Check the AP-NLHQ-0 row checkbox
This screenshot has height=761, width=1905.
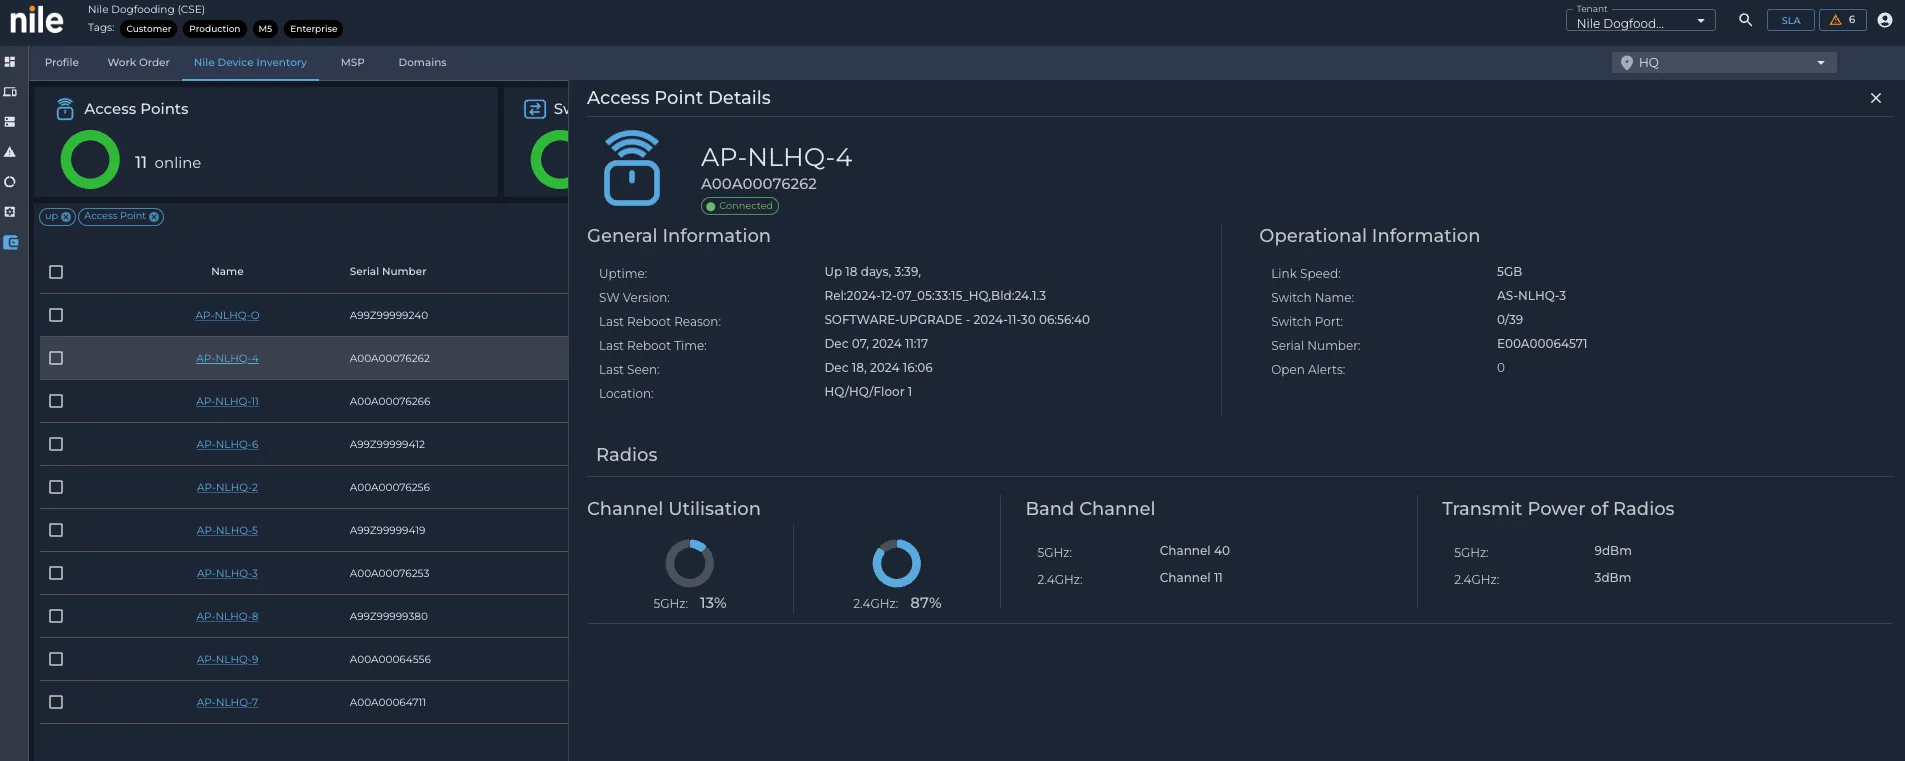point(56,315)
